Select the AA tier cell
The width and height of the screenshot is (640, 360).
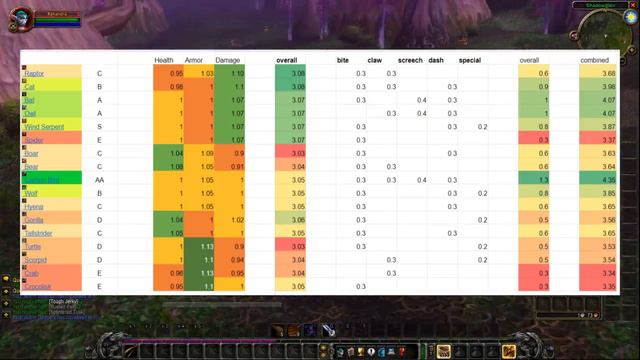(100, 180)
